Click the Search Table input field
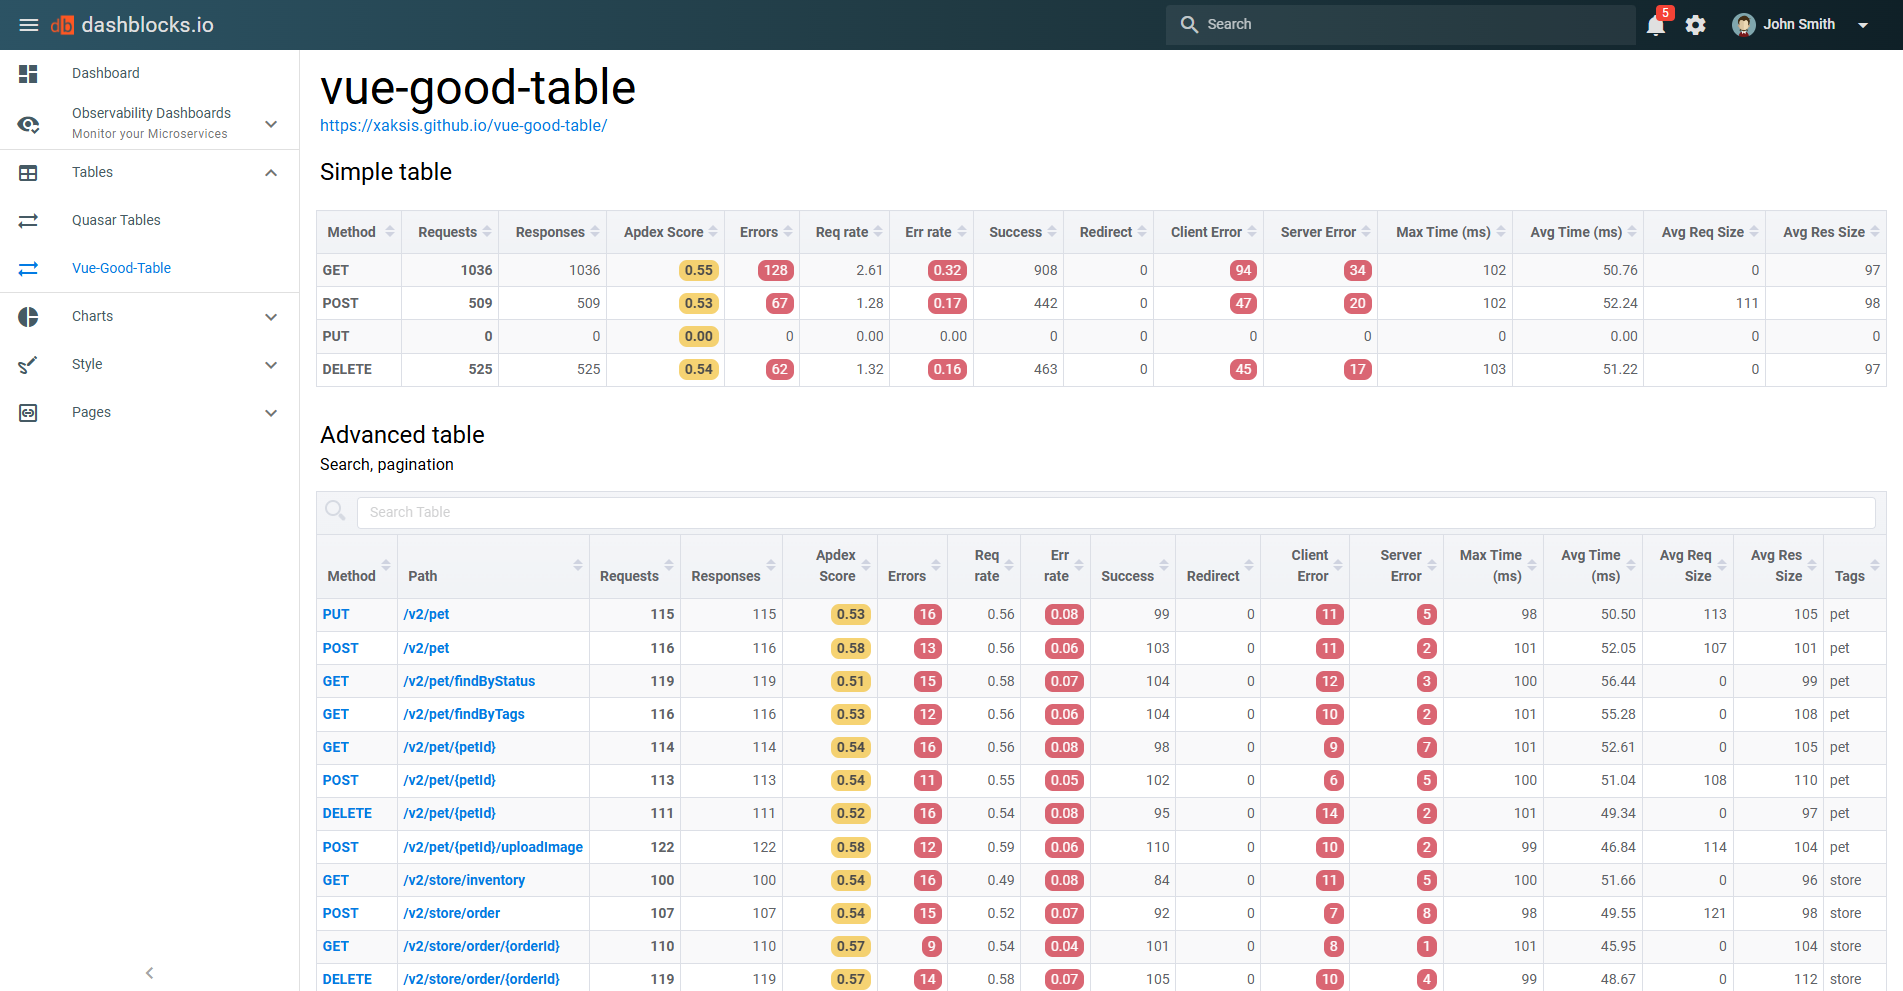The image size is (1903, 991). pyautogui.click(x=1116, y=513)
